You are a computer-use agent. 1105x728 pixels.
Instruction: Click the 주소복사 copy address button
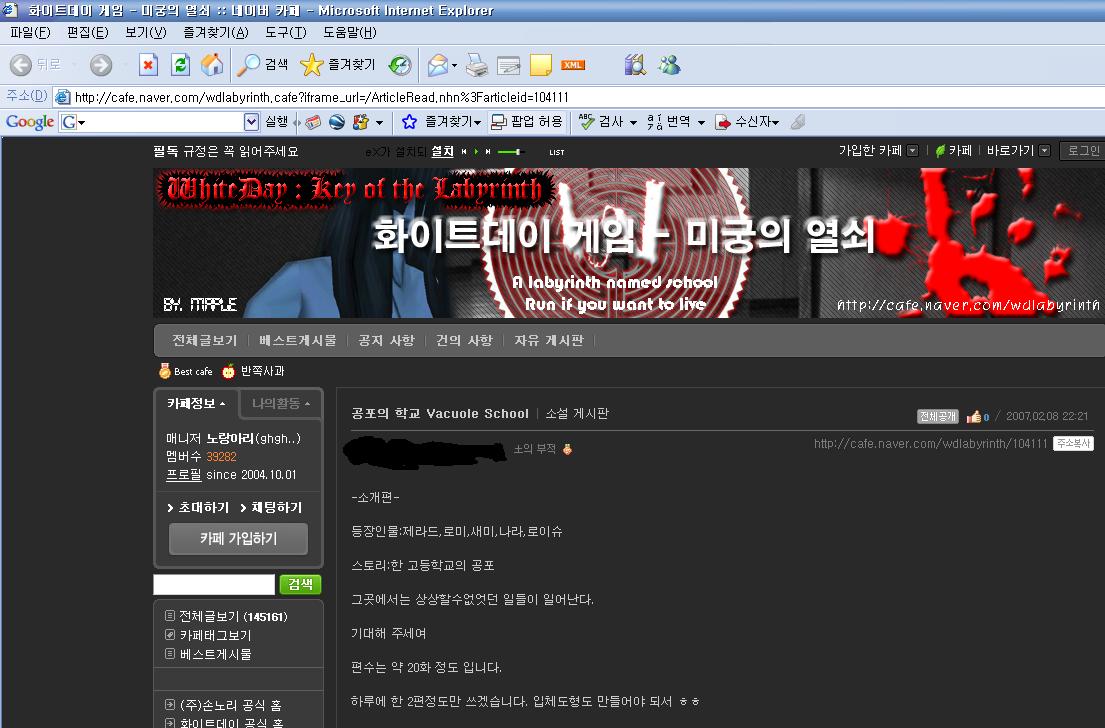click(x=1073, y=443)
